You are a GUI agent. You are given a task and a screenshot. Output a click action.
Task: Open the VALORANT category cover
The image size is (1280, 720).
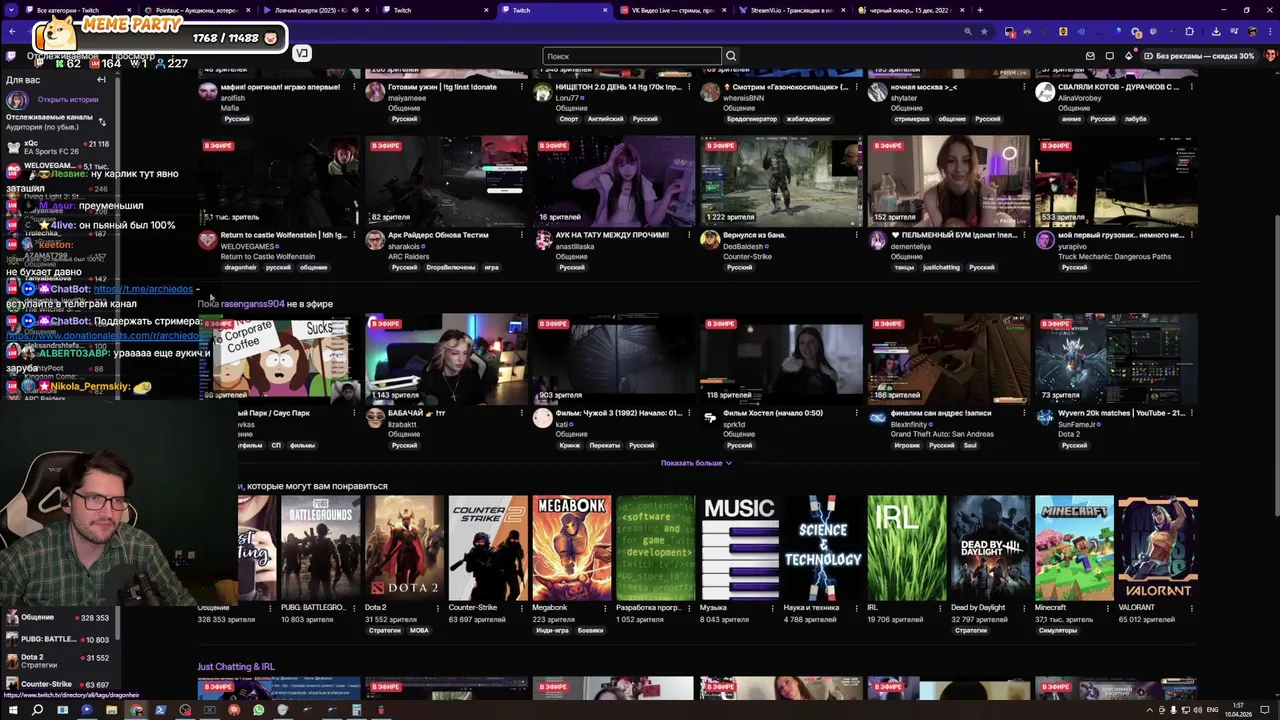[x=1158, y=547]
